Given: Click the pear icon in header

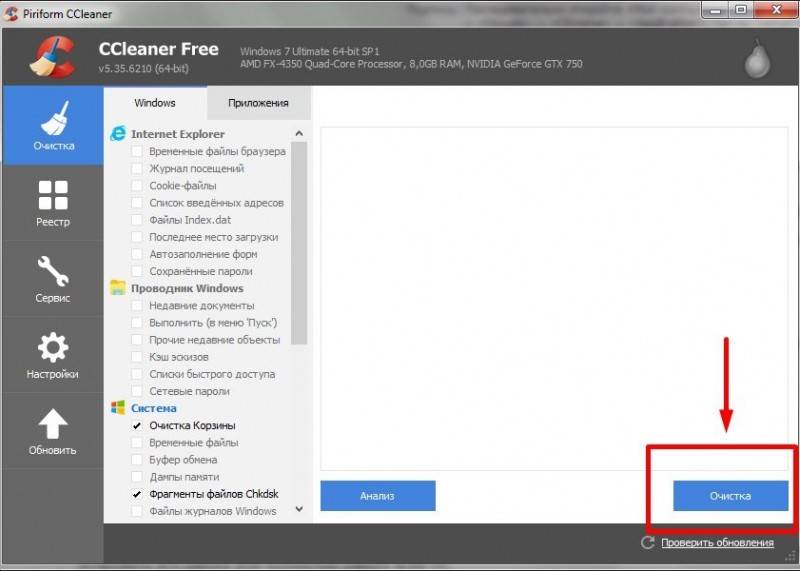Looking at the screenshot, I should [757, 58].
